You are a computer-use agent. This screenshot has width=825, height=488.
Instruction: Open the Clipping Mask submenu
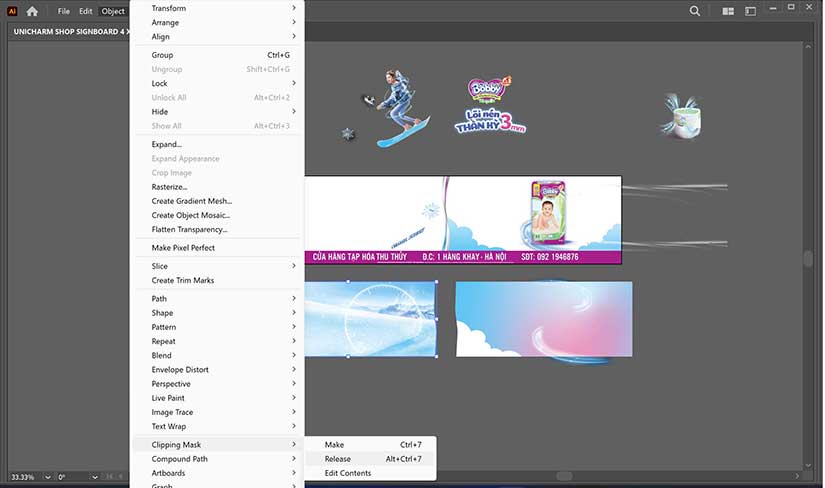coord(217,445)
